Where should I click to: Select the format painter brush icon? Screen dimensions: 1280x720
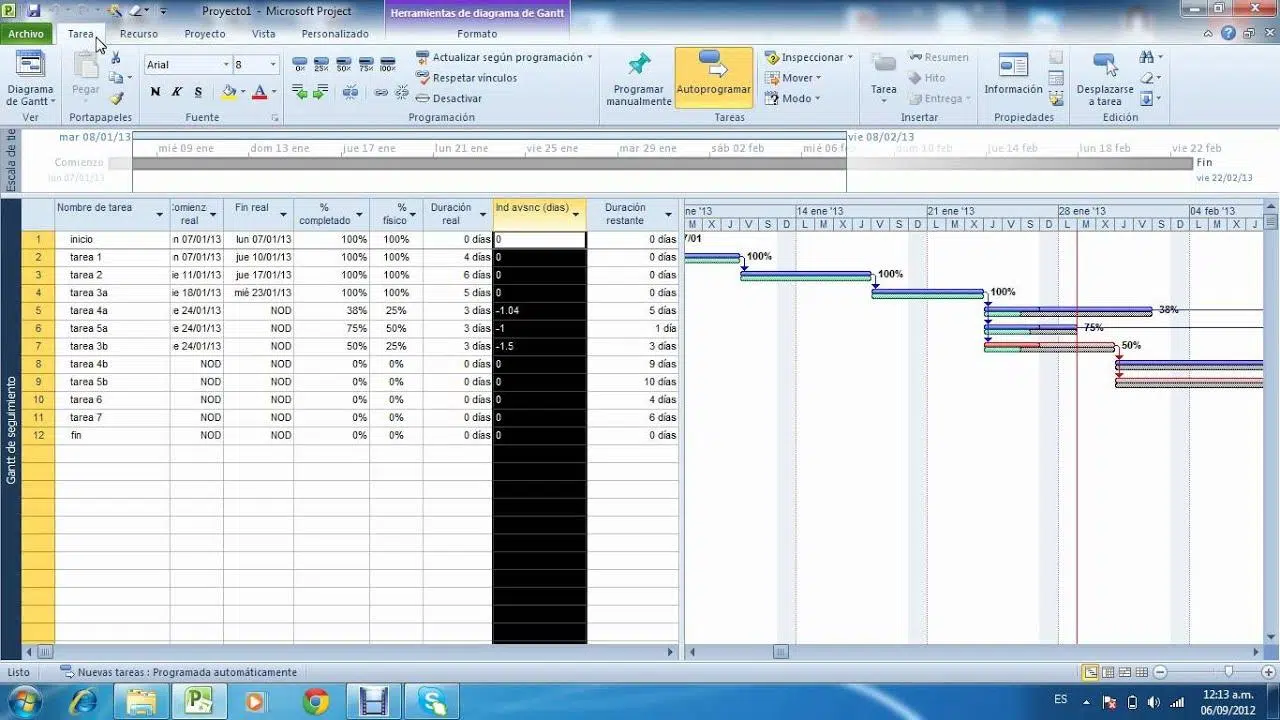116,98
